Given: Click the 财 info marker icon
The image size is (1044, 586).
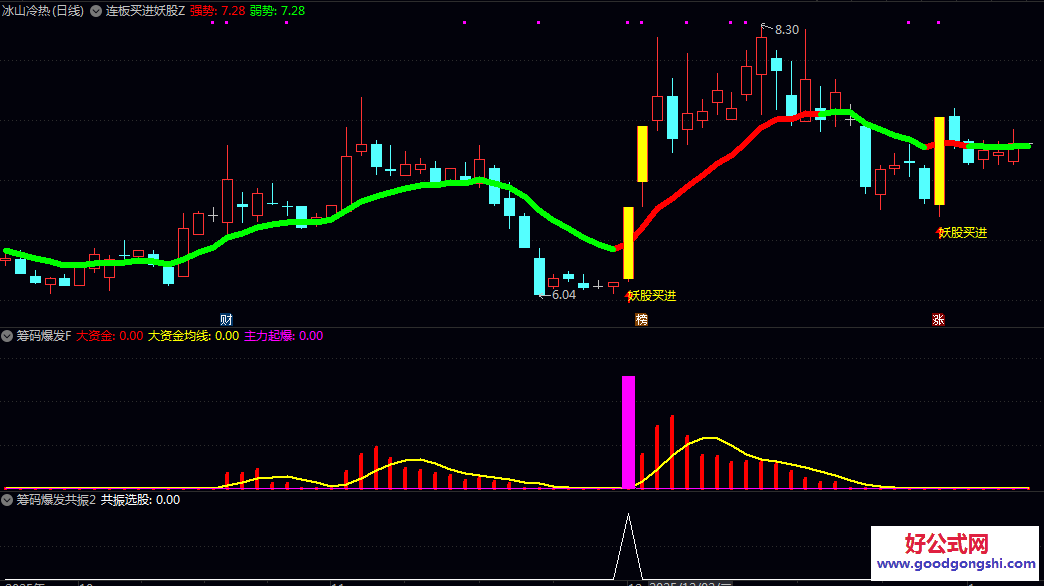Looking at the screenshot, I should click(x=226, y=320).
